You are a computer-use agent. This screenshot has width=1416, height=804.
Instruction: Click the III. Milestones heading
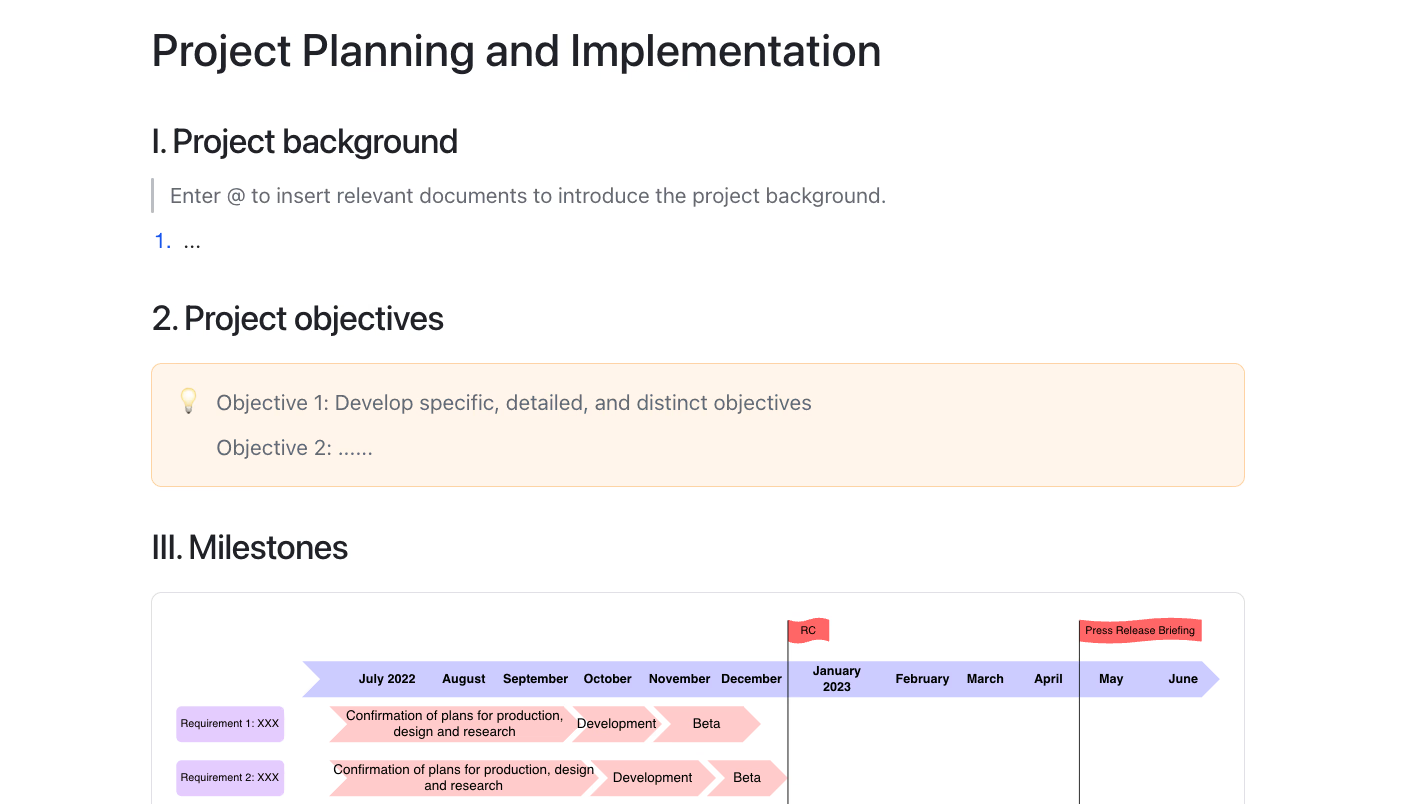pyautogui.click(x=249, y=548)
